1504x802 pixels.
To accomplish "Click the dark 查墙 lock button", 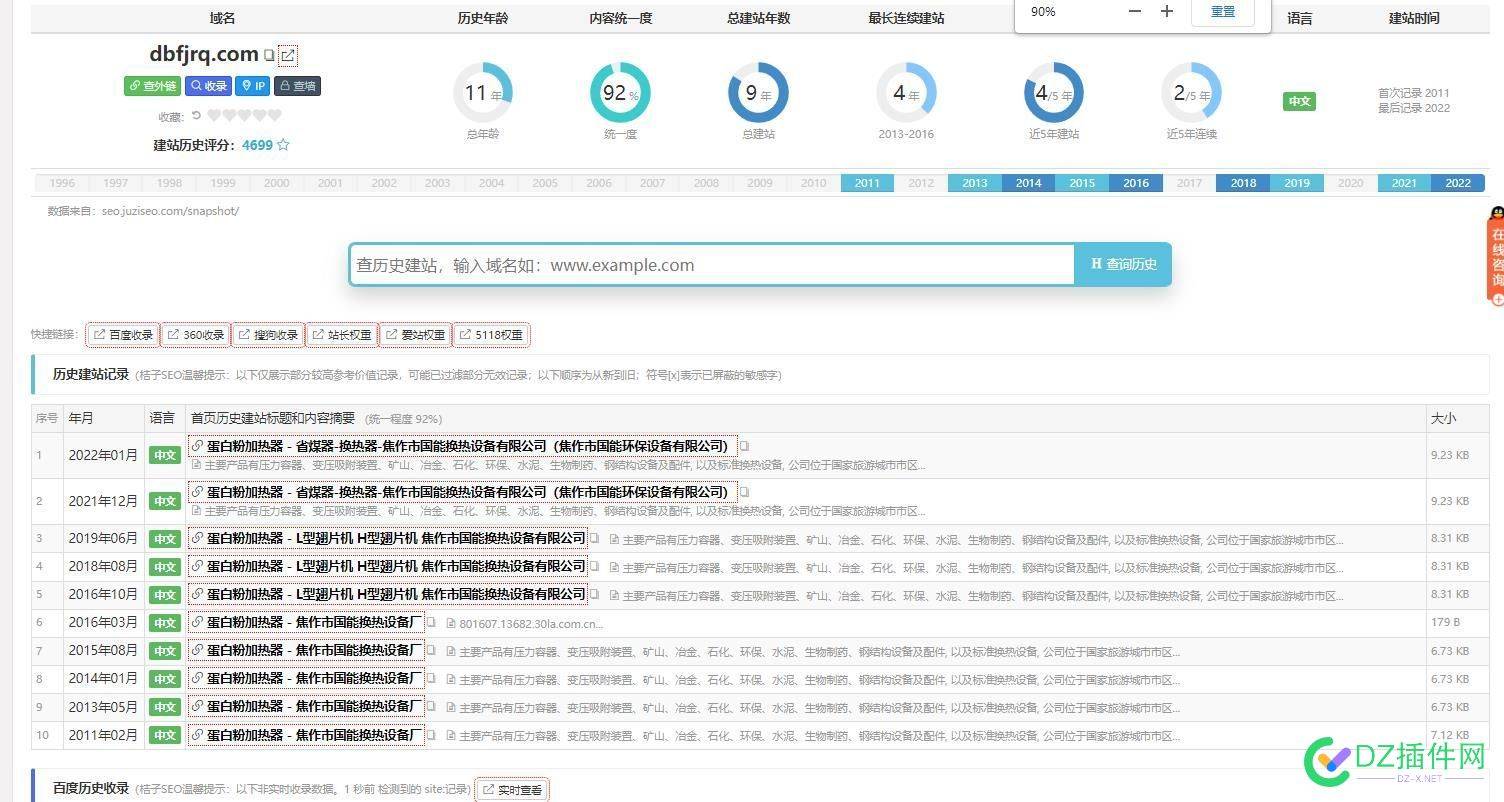I will [297, 86].
